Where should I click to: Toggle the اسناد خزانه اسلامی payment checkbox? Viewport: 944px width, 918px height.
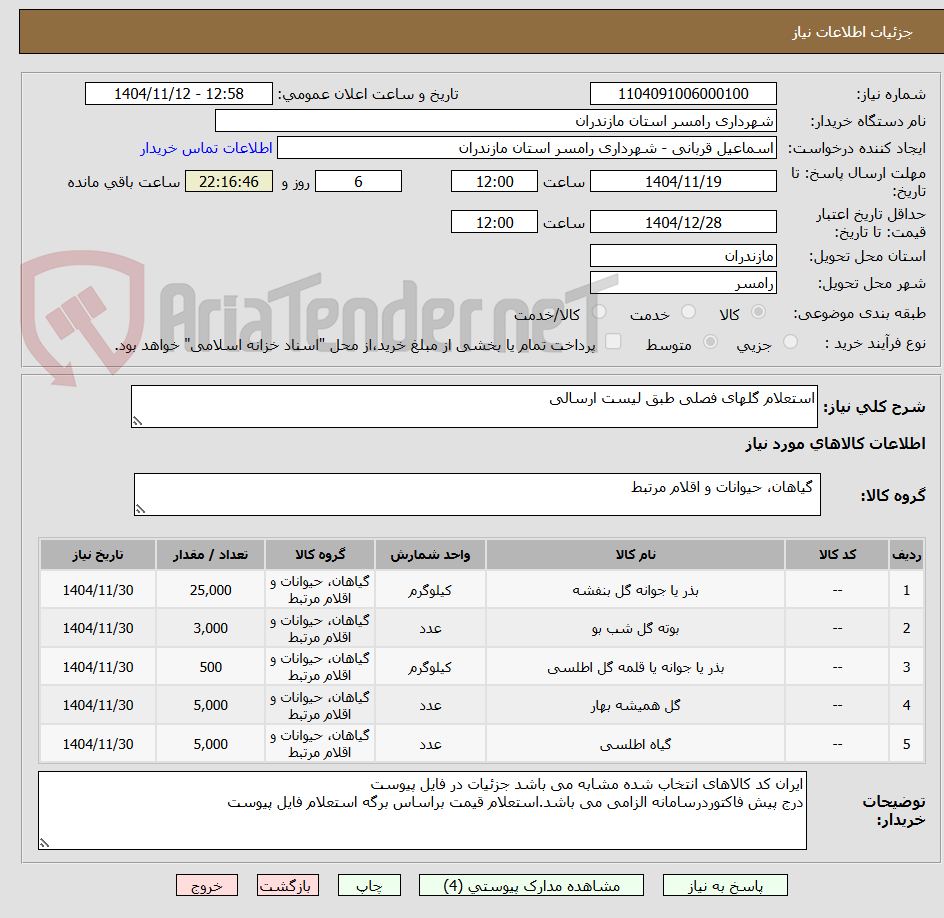click(x=613, y=341)
